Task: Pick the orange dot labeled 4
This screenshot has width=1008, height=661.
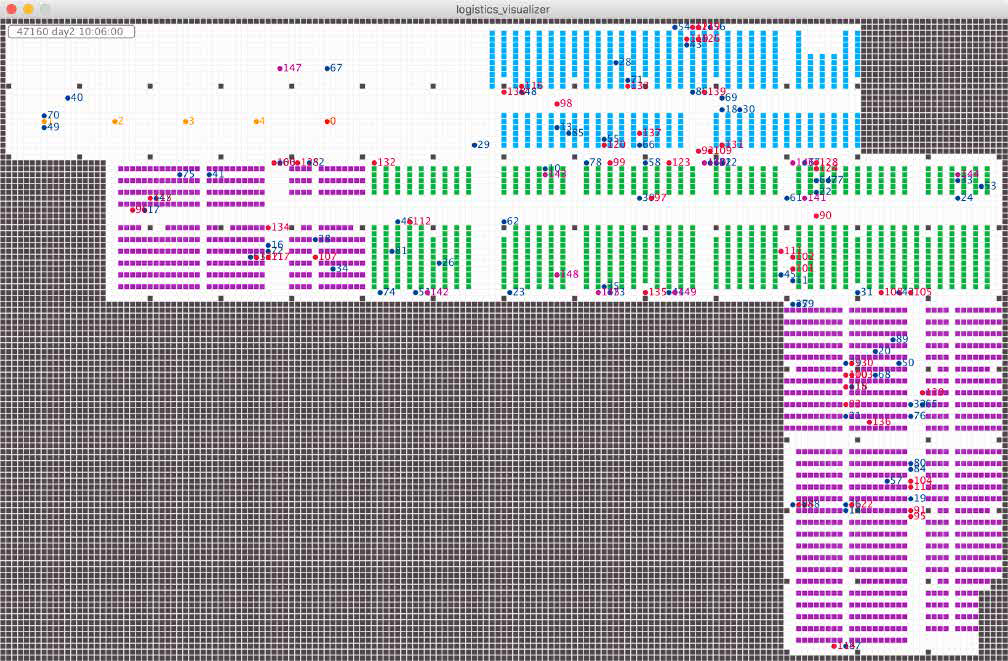Action: [x=256, y=121]
